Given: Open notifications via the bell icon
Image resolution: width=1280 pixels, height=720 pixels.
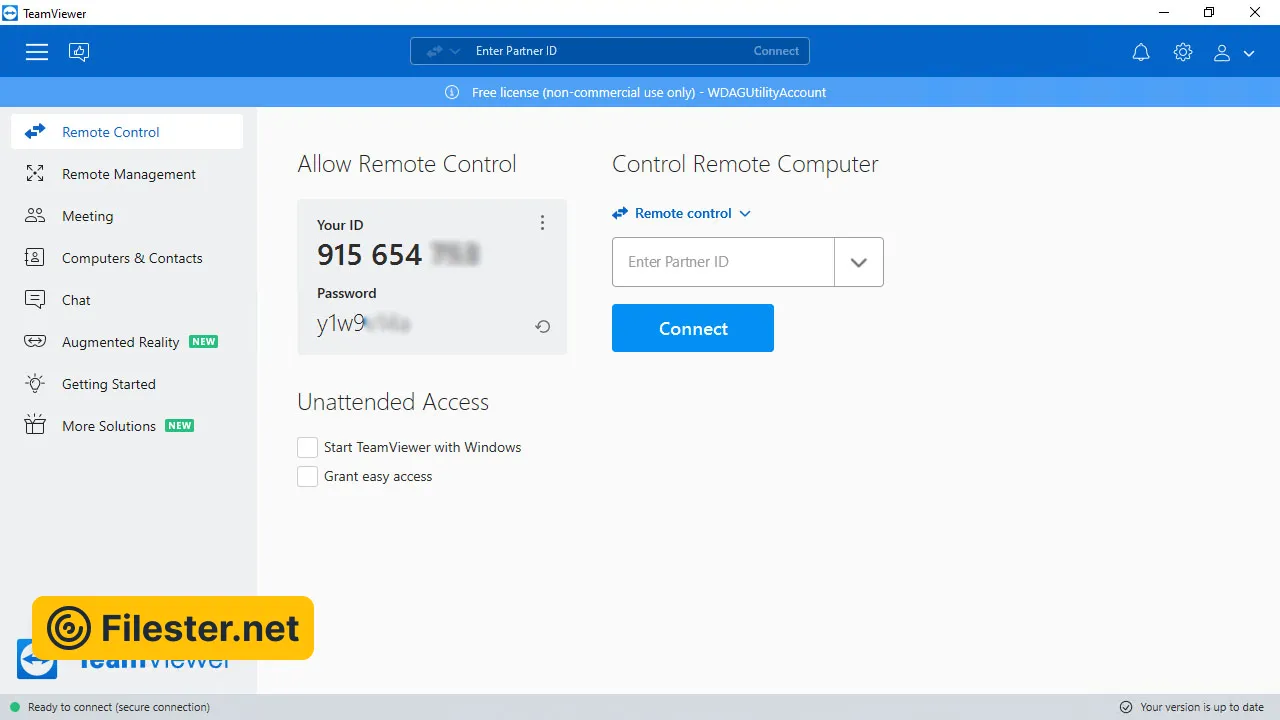Looking at the screenshot, I should [x=1141, y=53].
